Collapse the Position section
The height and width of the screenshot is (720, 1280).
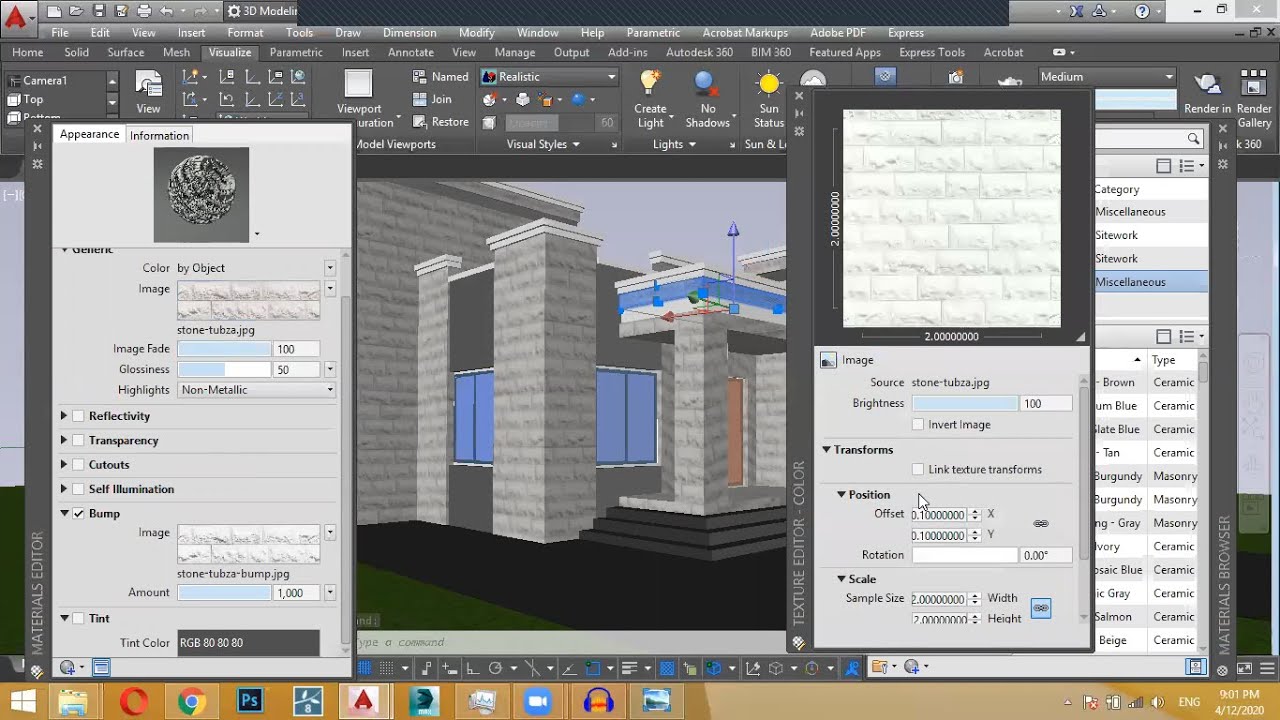(x=841, y=495)
